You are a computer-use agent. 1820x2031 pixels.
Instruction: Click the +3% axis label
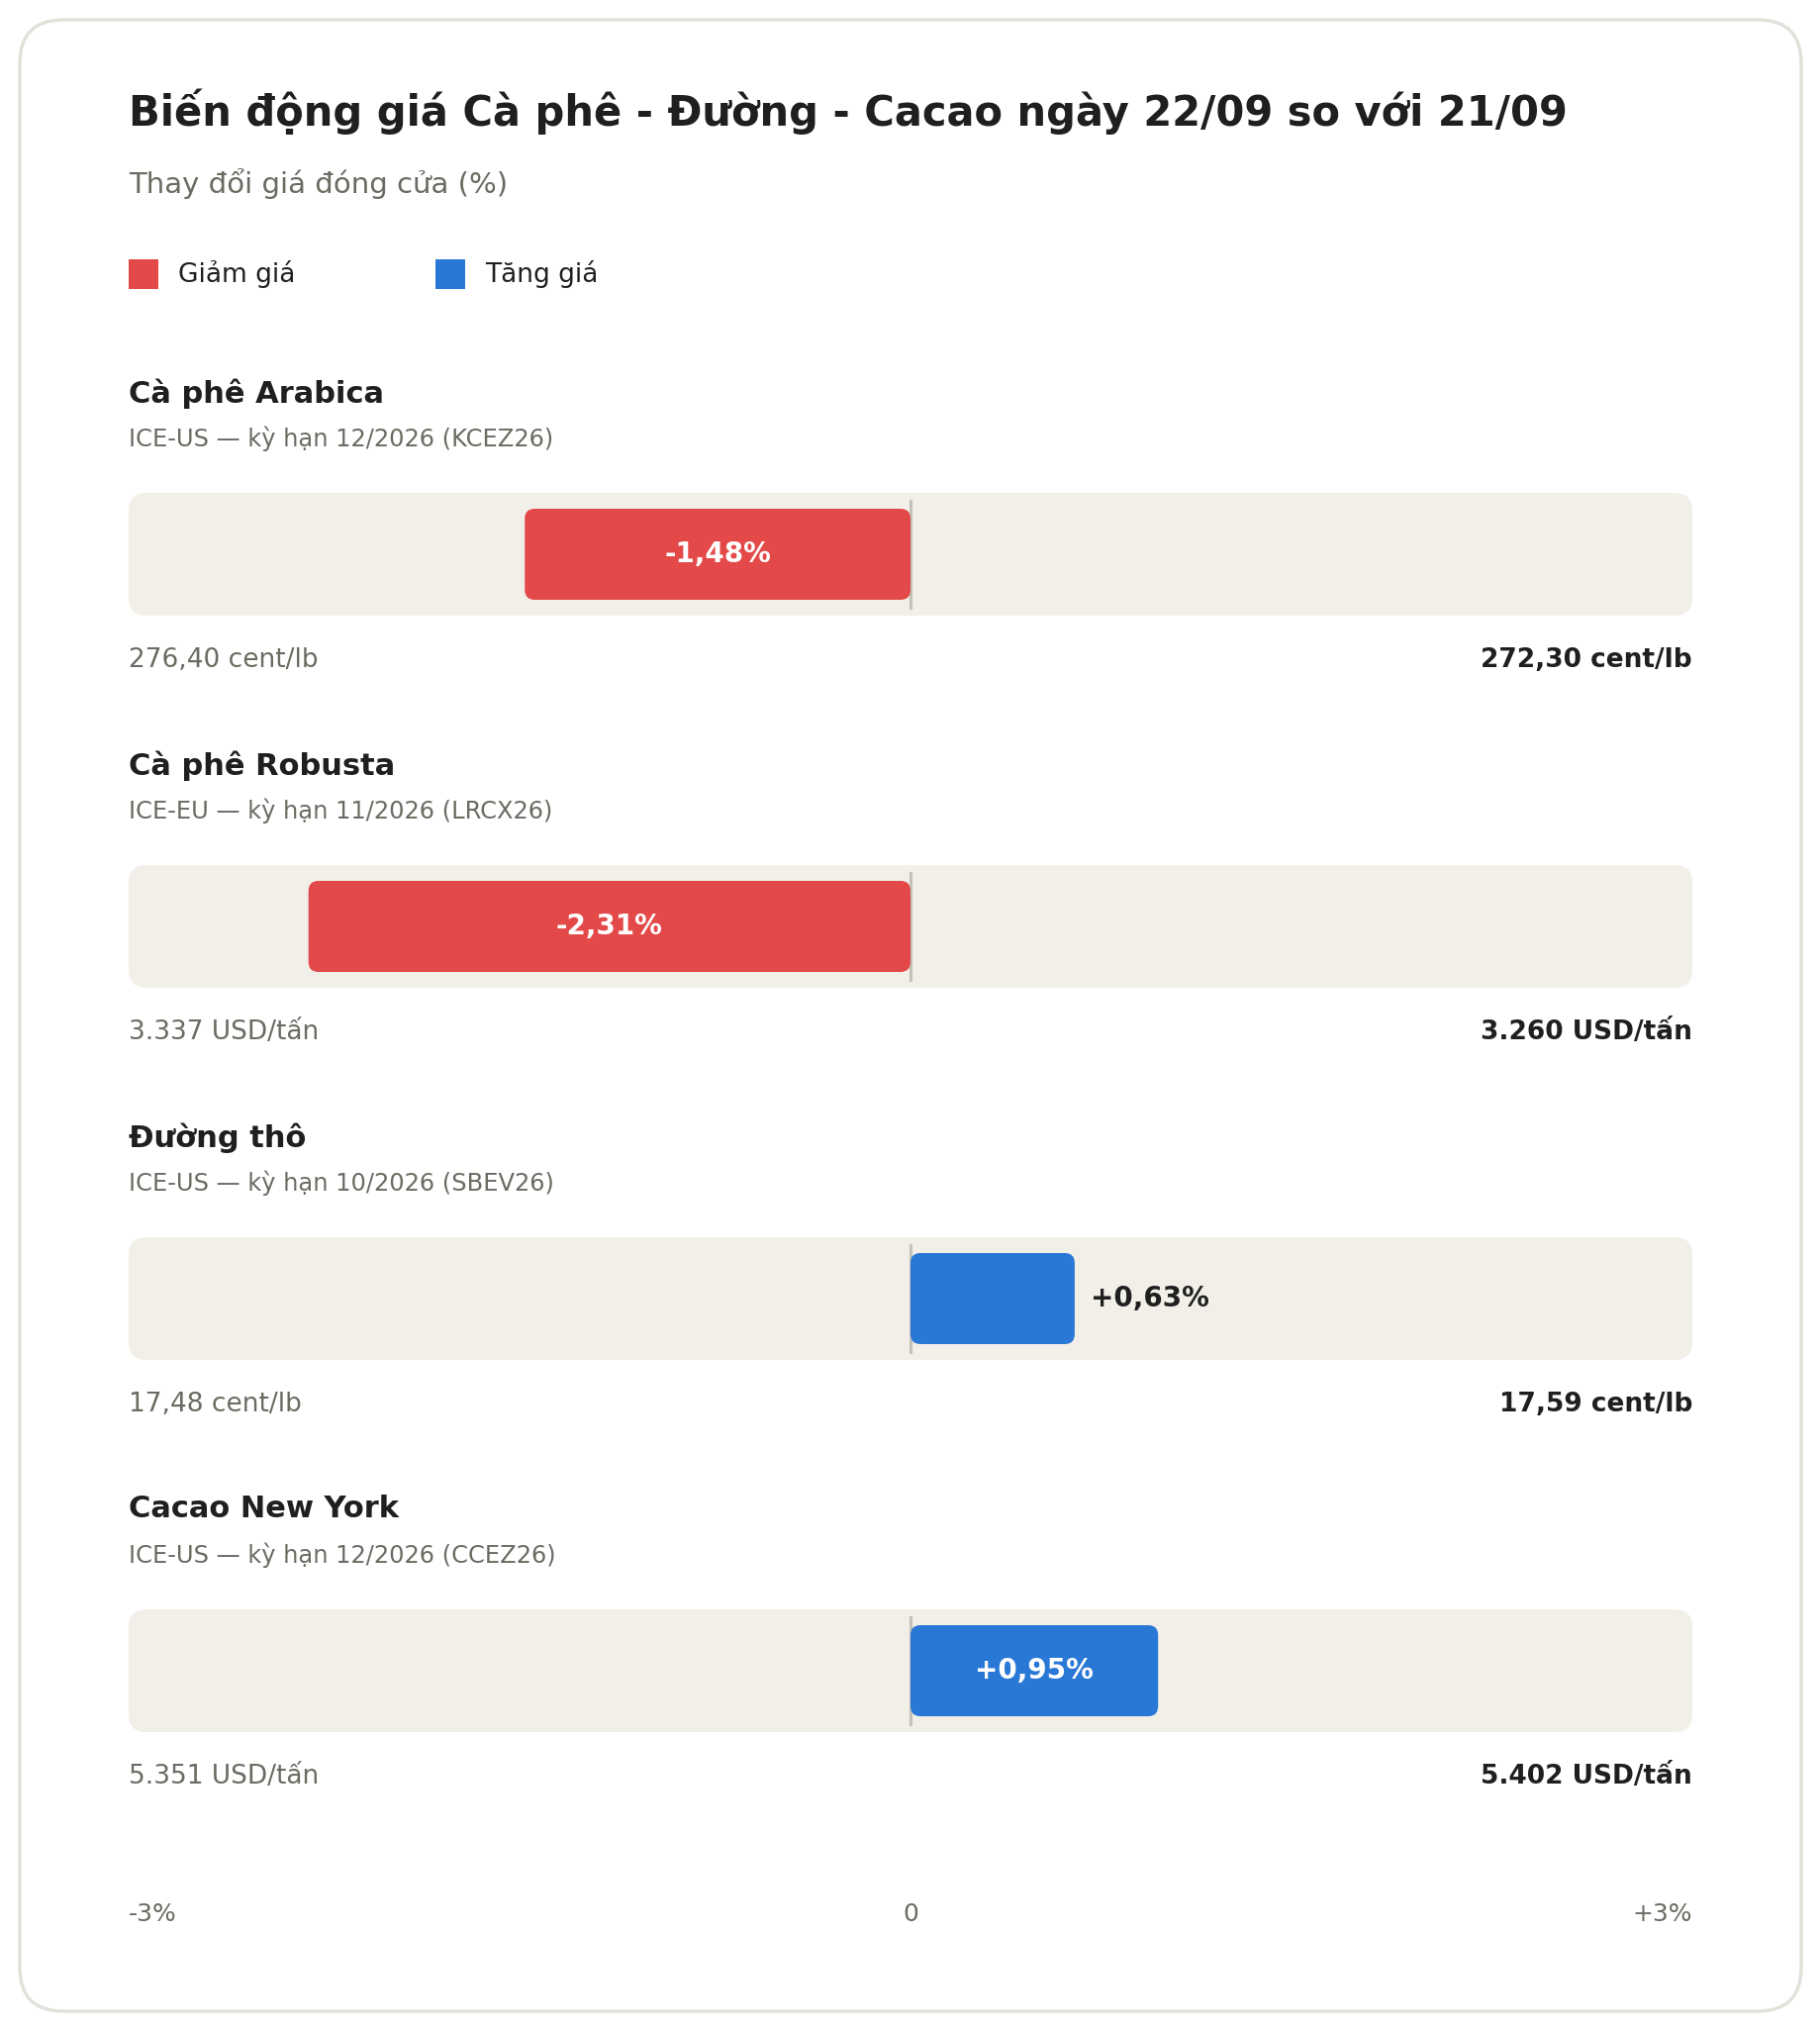1662,1914
